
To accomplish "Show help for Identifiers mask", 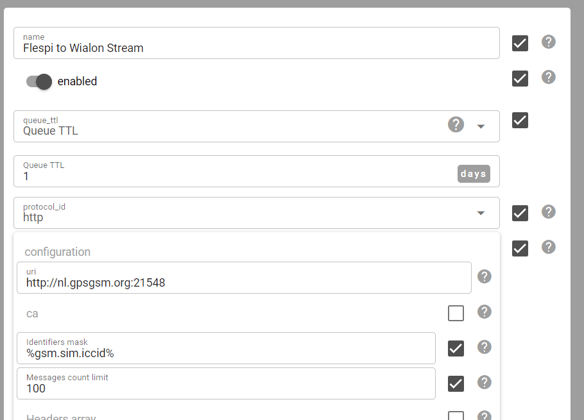I will click(x=484, y=347).
